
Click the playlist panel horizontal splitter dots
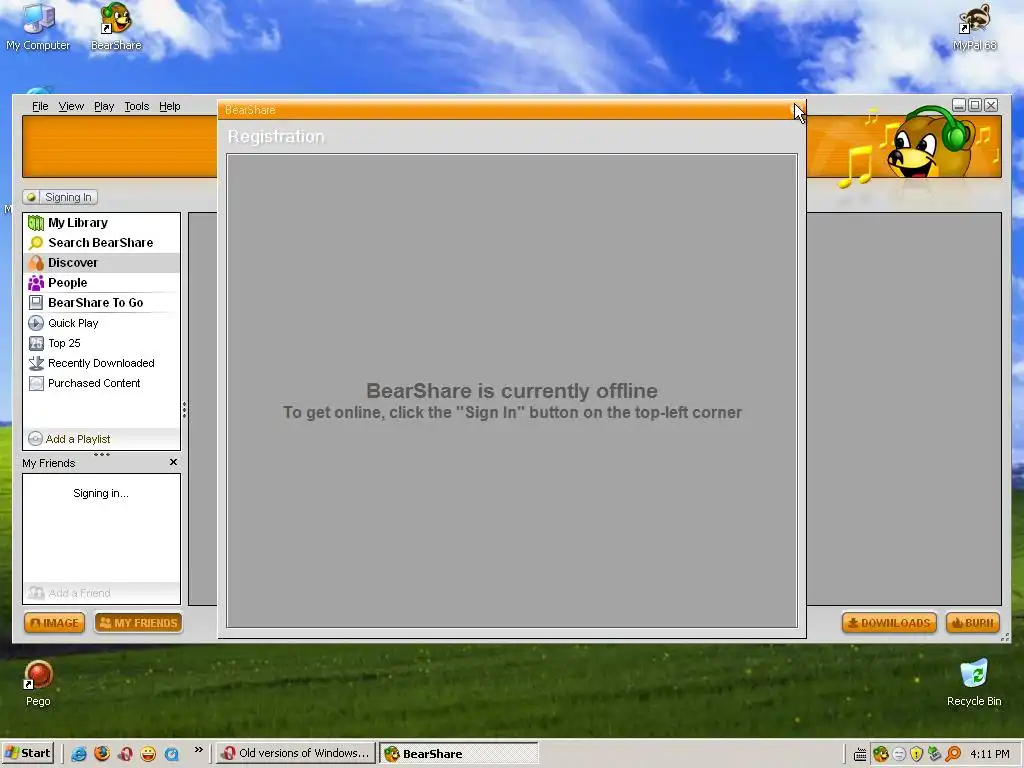pos(102,454)
